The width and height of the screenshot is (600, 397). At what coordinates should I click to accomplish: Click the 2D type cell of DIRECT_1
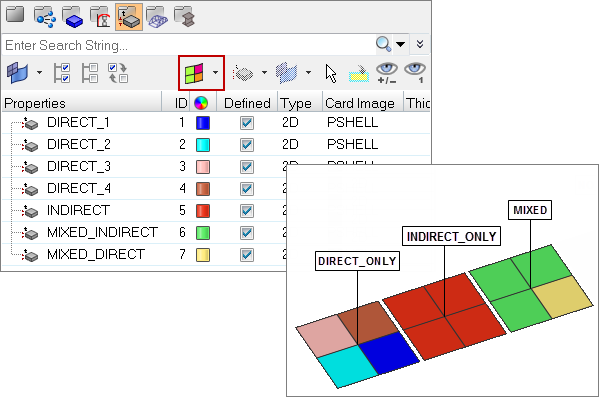[290, 123]
